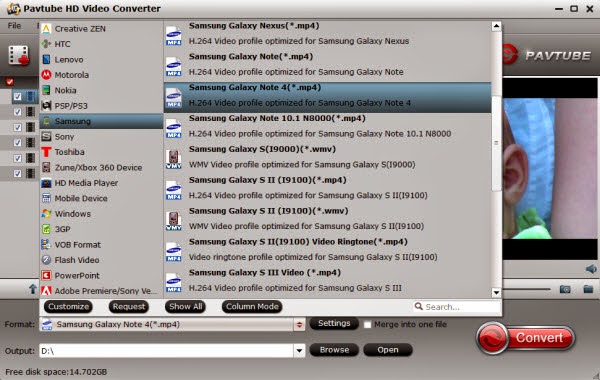The height and width of the screenshot is (380, 600).
Task: Select Galaxy Note 10.1 N8000 profile
Action: coord(328,129)
